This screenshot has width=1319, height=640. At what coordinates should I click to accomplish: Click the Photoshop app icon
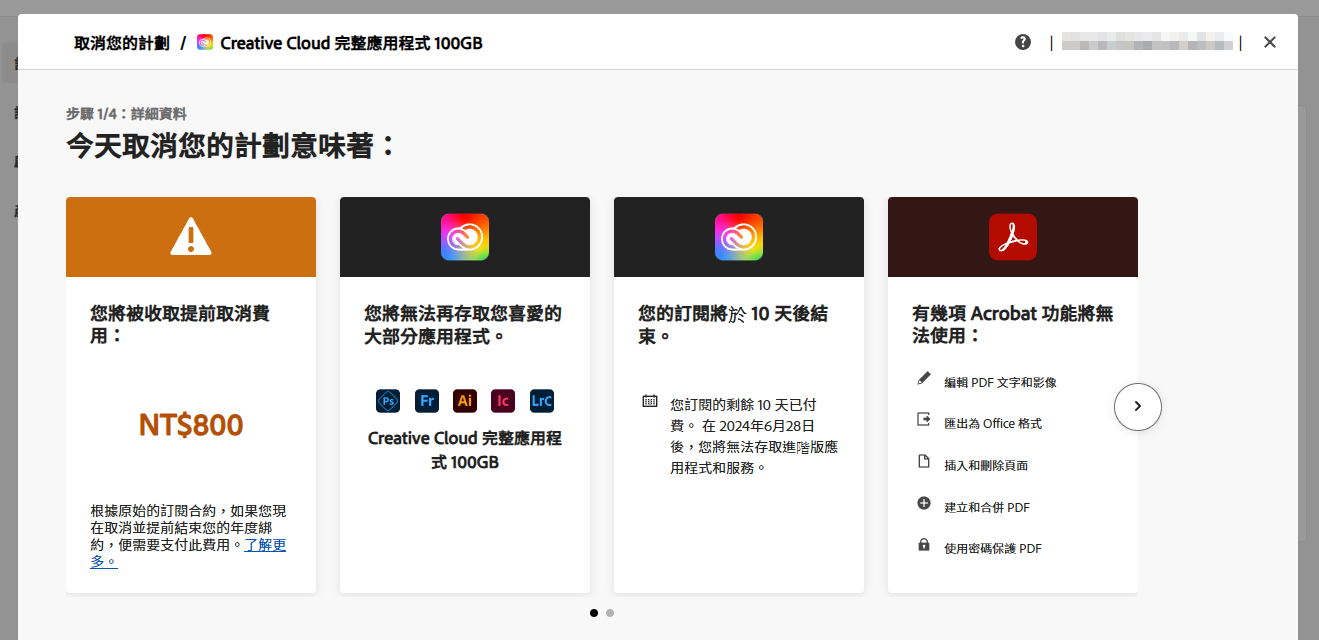click(388, 401)
